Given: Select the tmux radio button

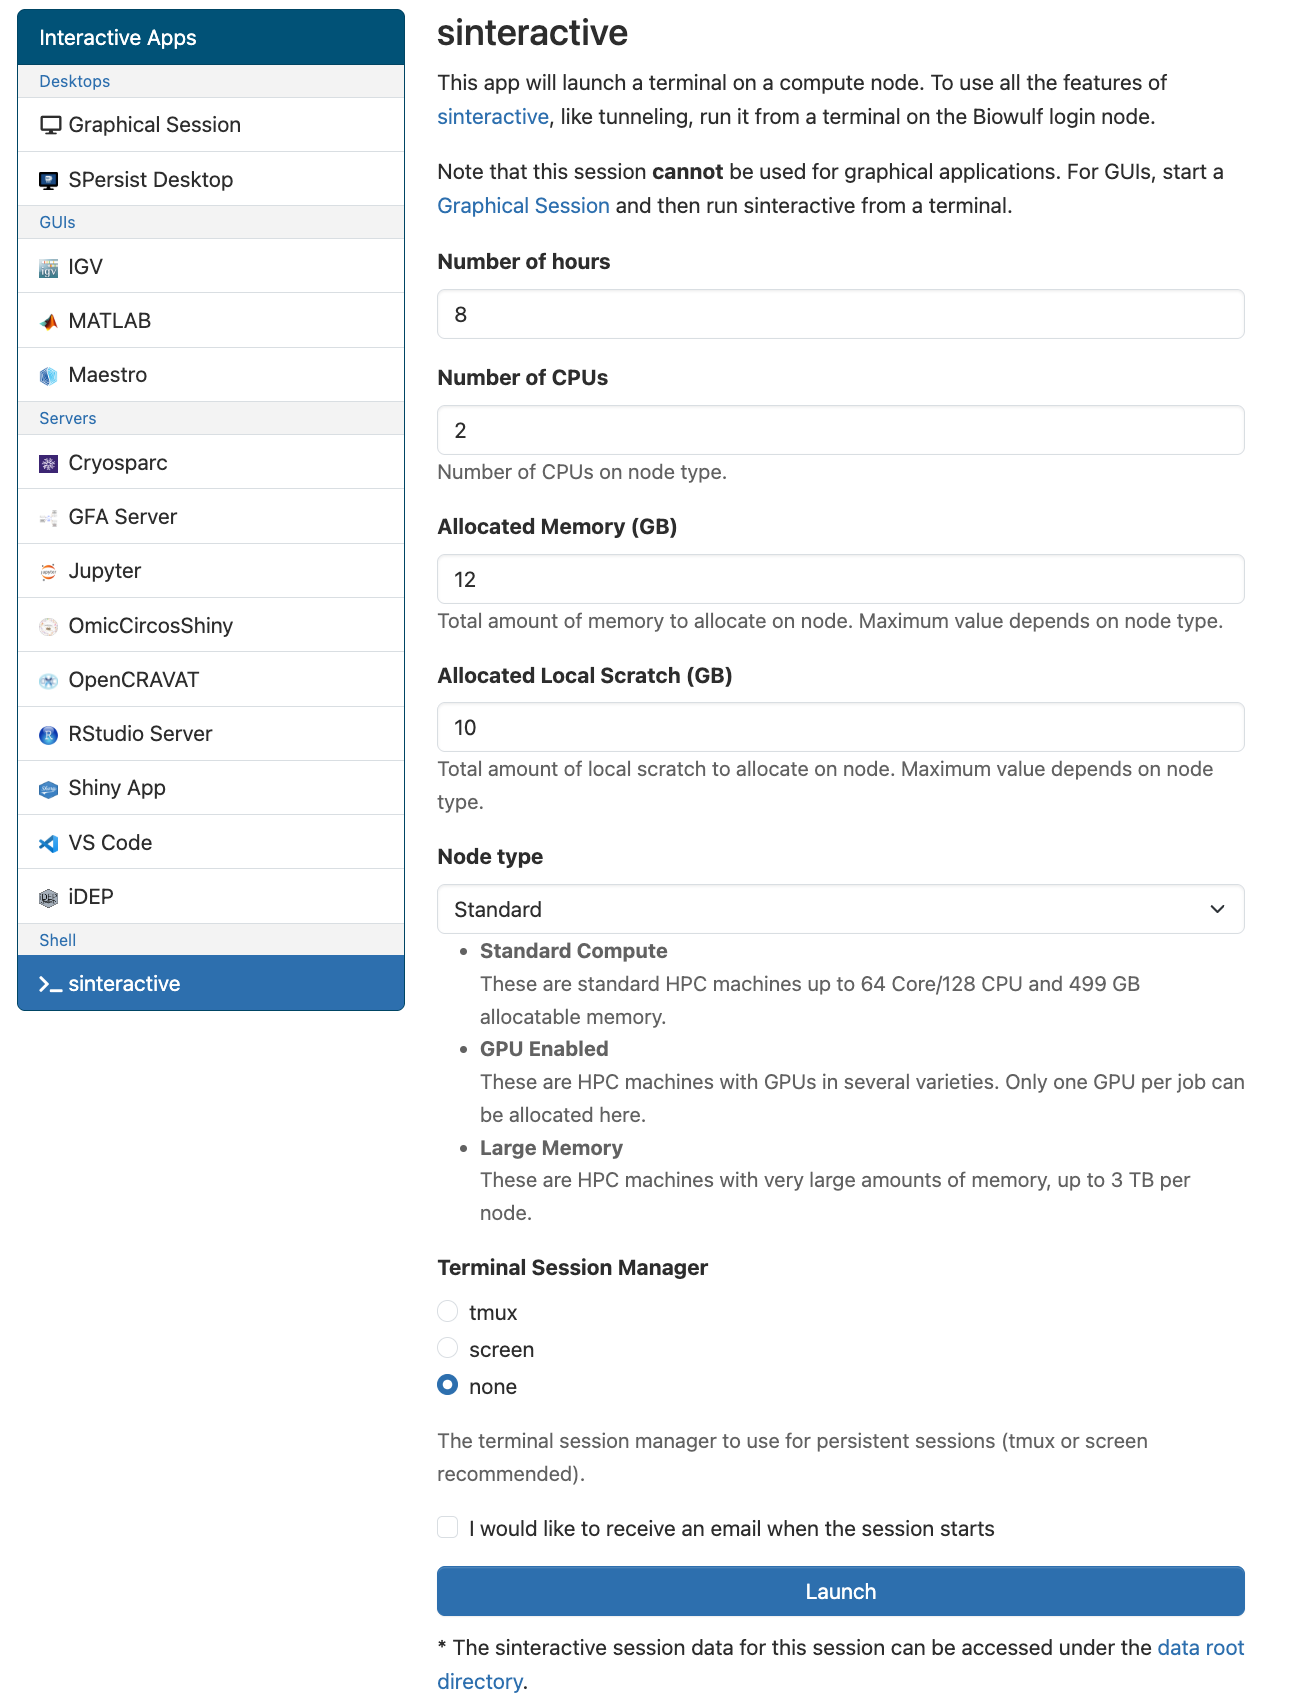Looking at the screenshot, I should (x=448, y=1311).
